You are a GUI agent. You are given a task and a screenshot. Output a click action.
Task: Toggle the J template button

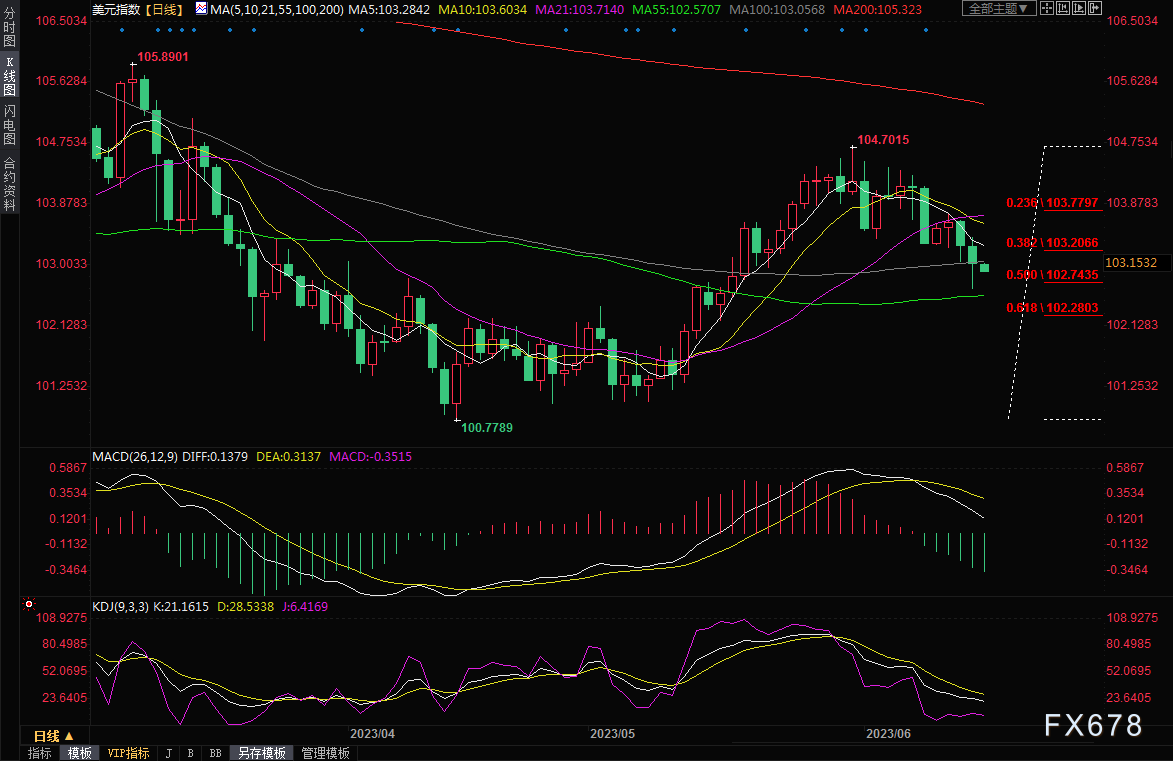[168, 753]
